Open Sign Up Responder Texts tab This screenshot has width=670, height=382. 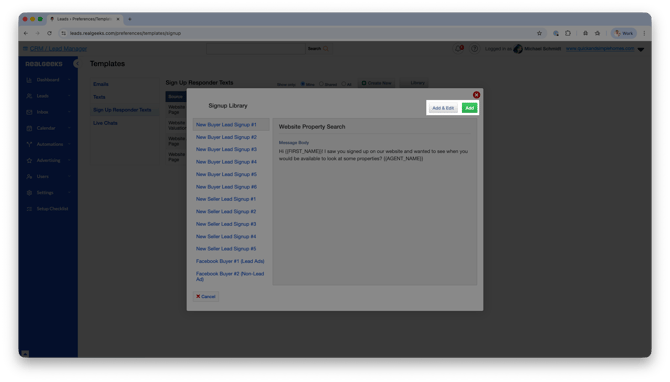122,110
